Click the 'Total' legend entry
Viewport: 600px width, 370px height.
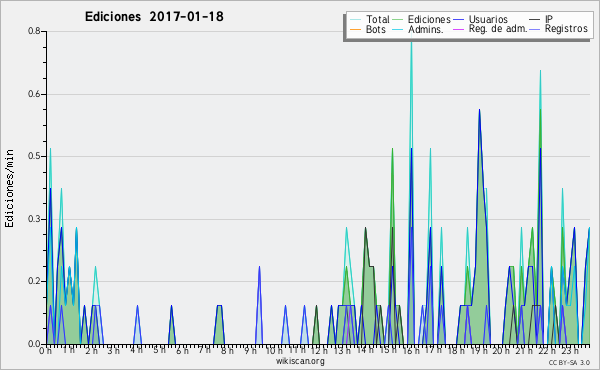[x=370, y=19]
